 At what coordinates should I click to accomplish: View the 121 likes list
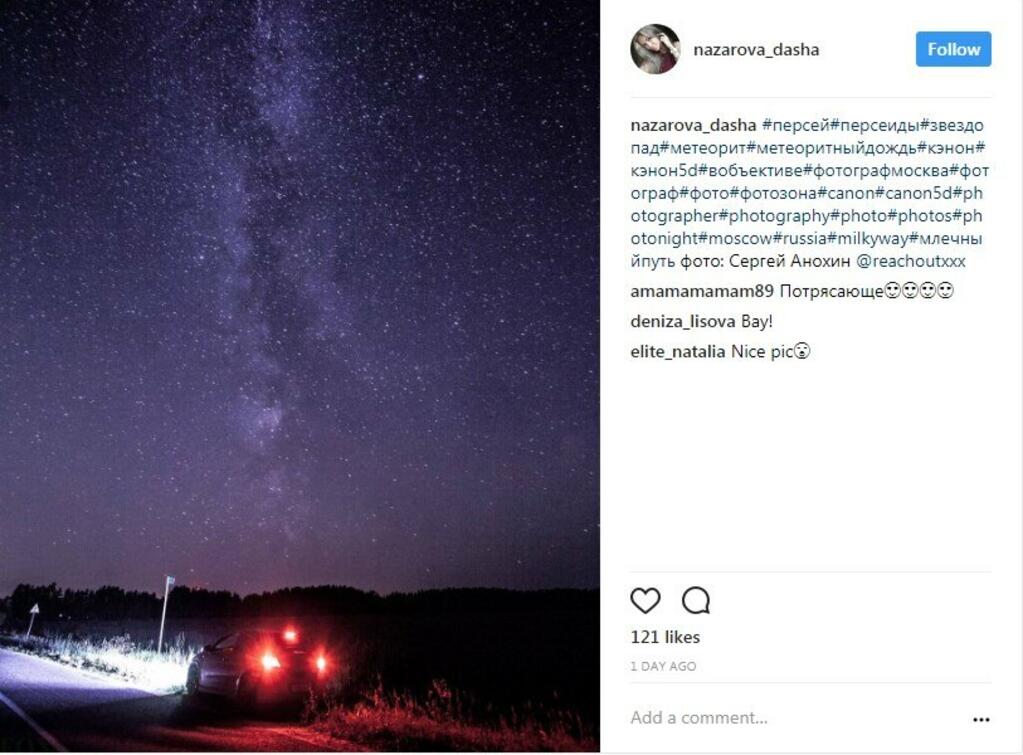coord(665,637)
